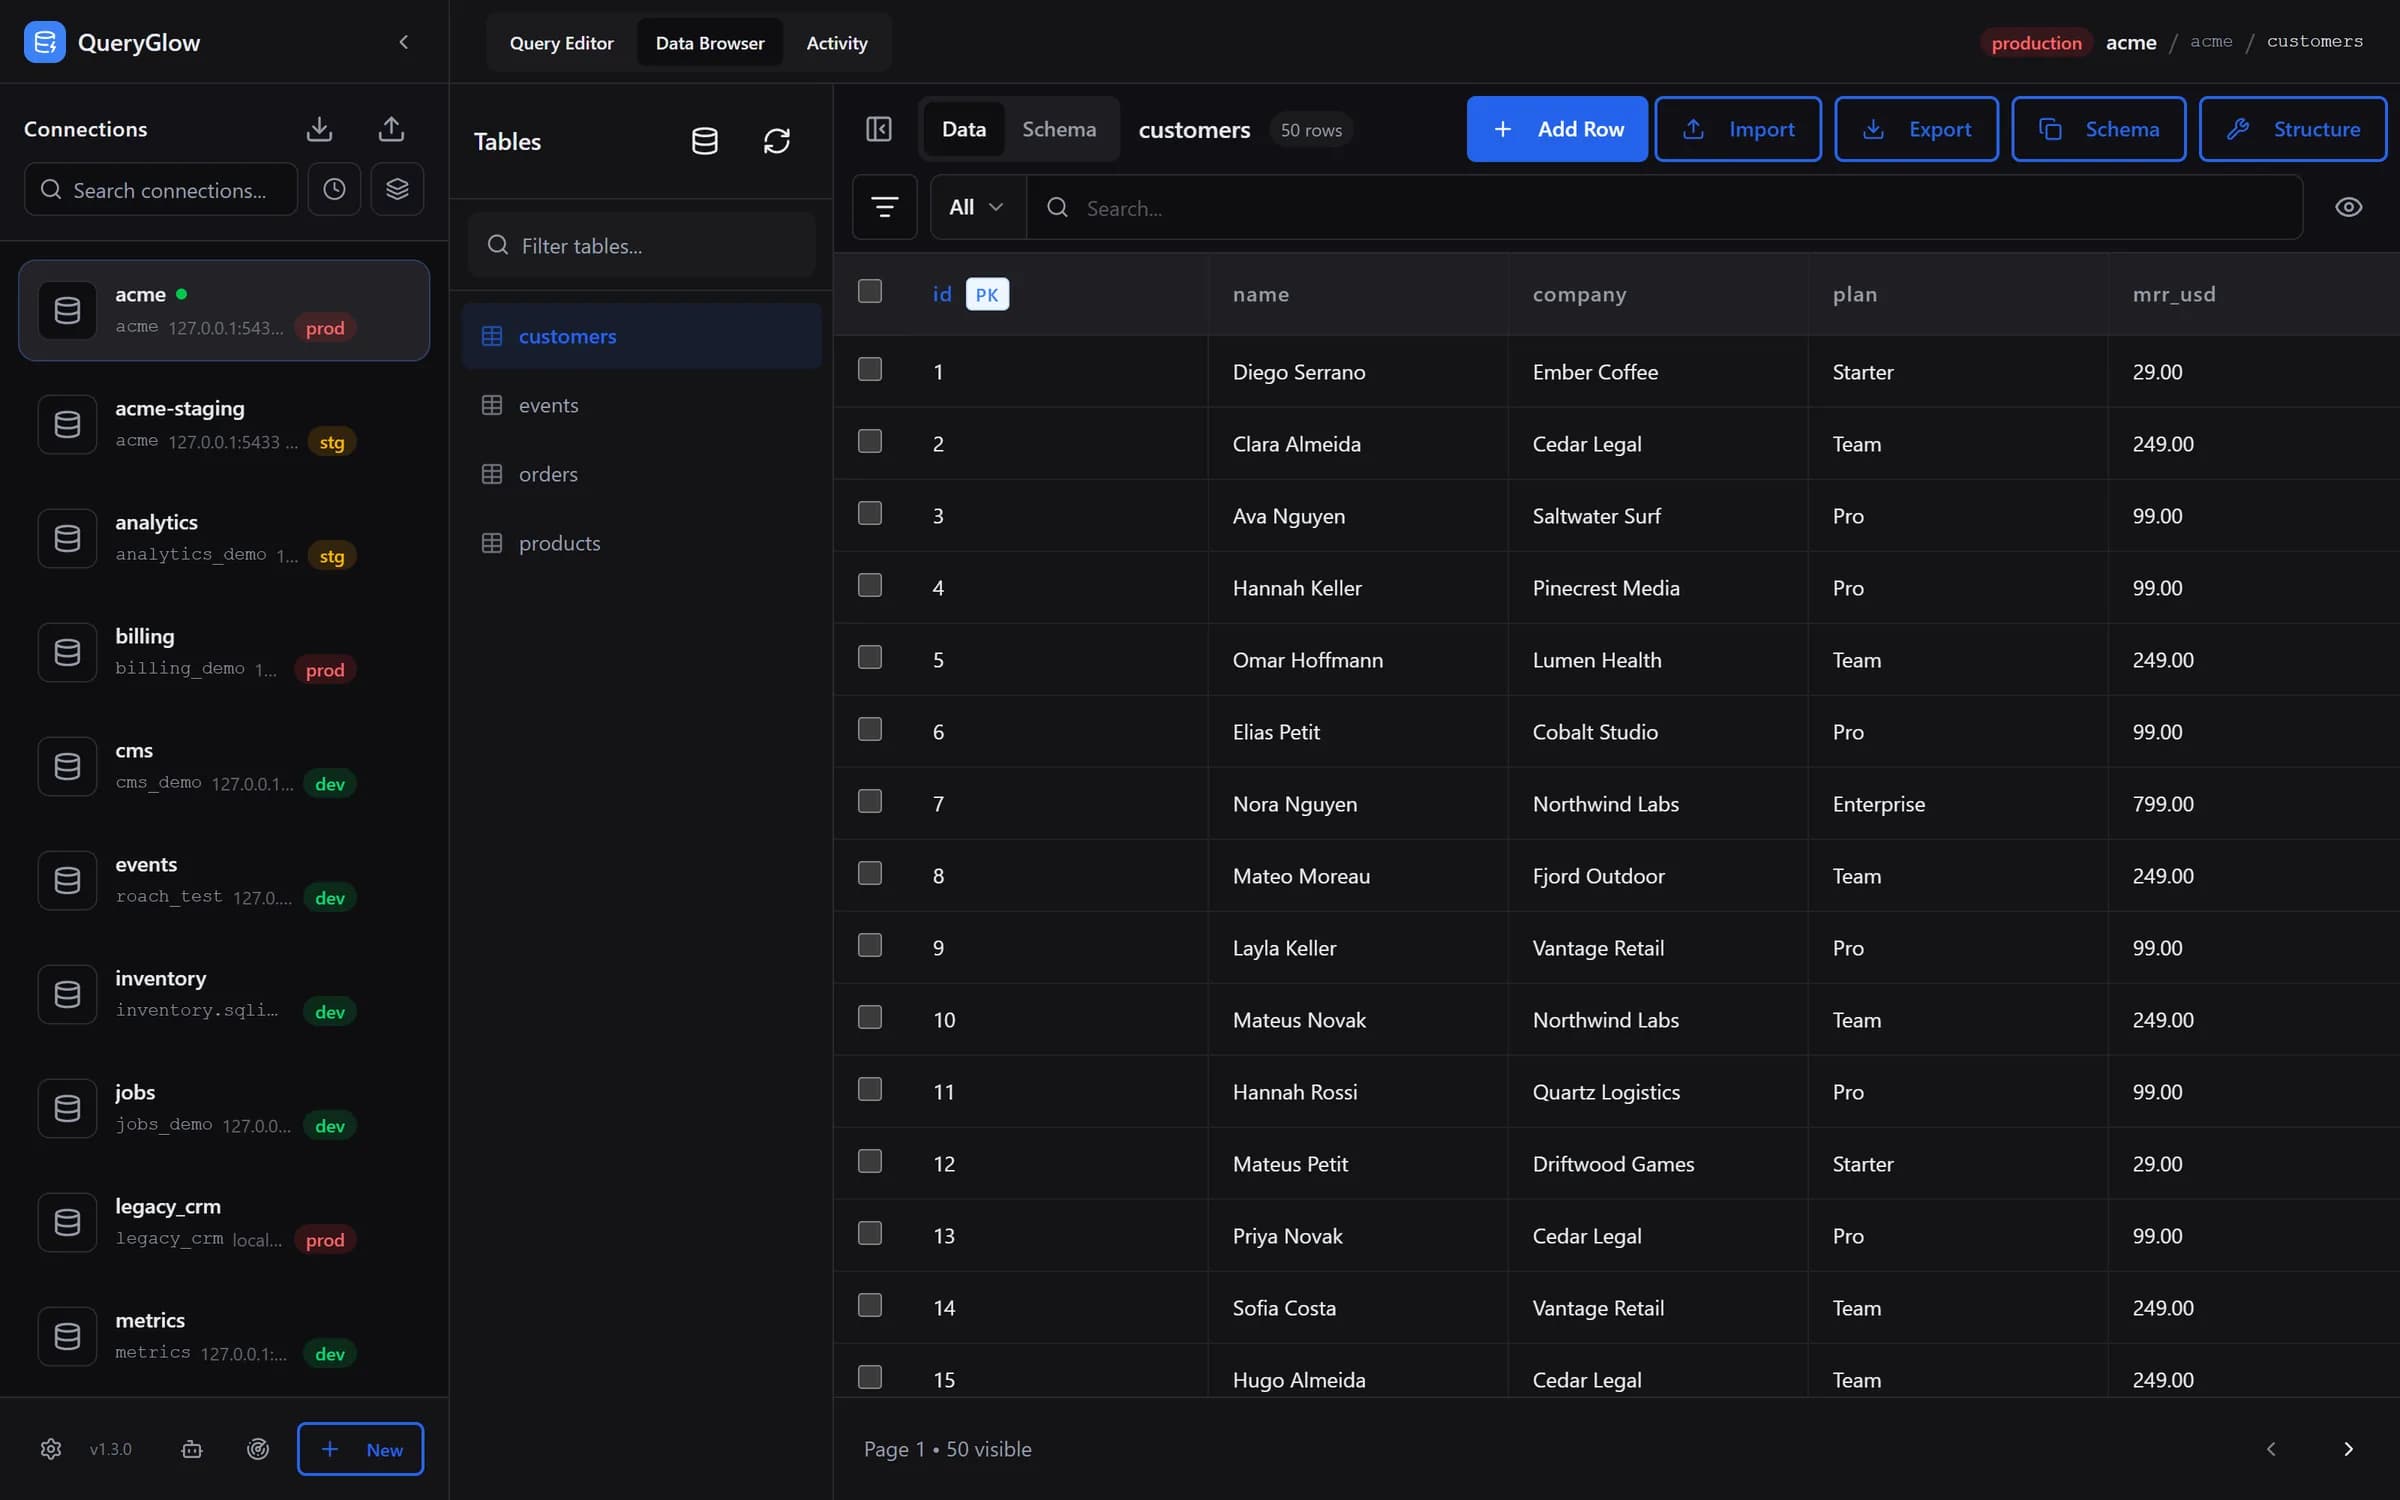Viewport: 2400px width, 1500px height.
Task: Click the Structure button
Action: (x=2293, y=129)
